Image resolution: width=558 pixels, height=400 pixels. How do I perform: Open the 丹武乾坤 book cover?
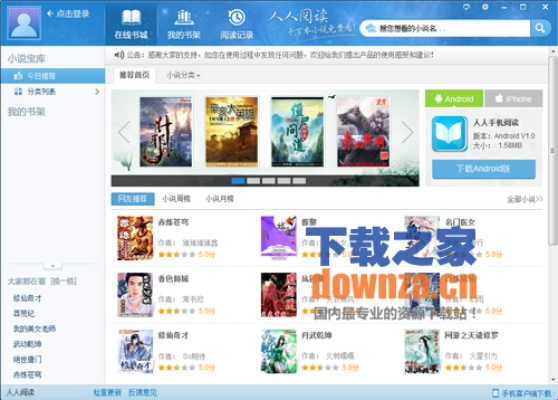tap(279, 351)
